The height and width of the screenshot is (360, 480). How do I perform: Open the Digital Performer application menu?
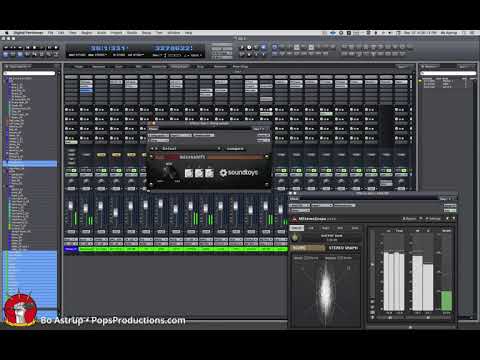28,33
